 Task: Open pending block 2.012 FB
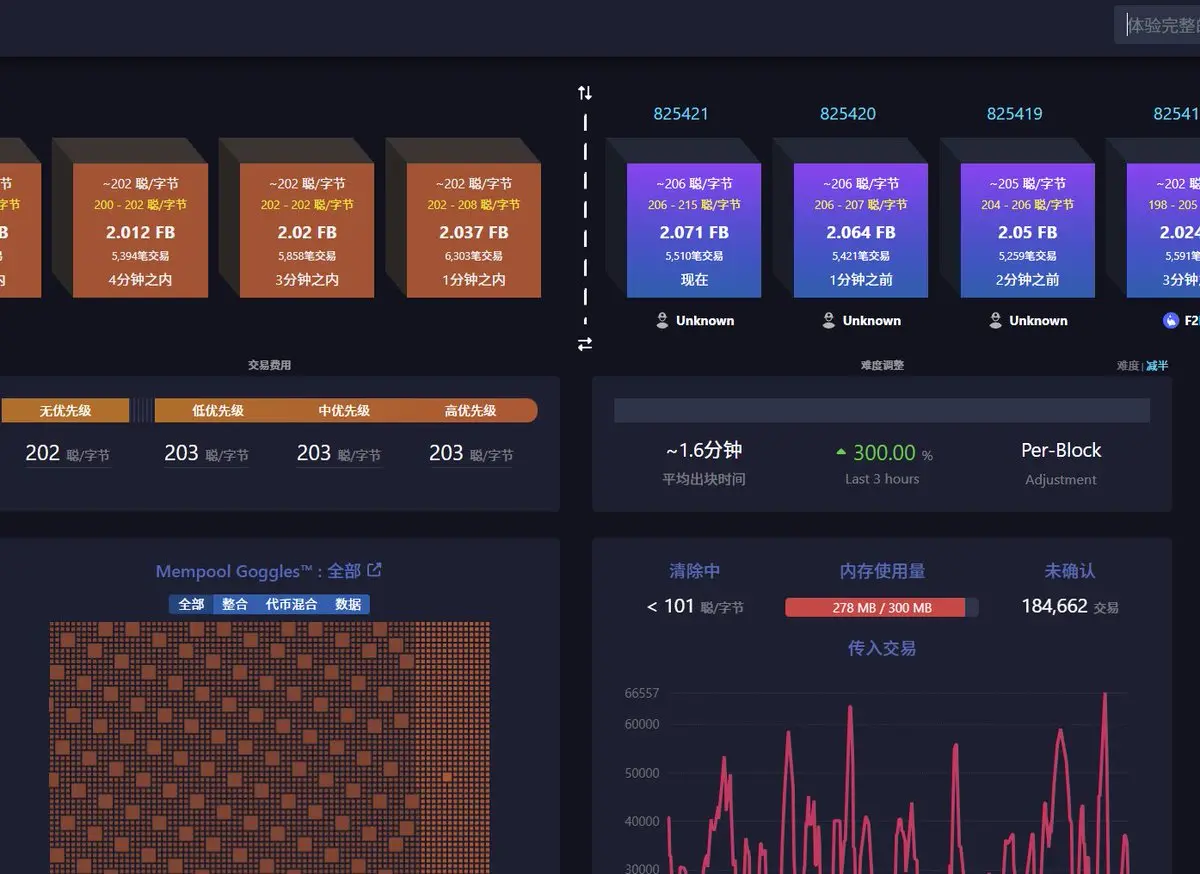tap(141, 231)
